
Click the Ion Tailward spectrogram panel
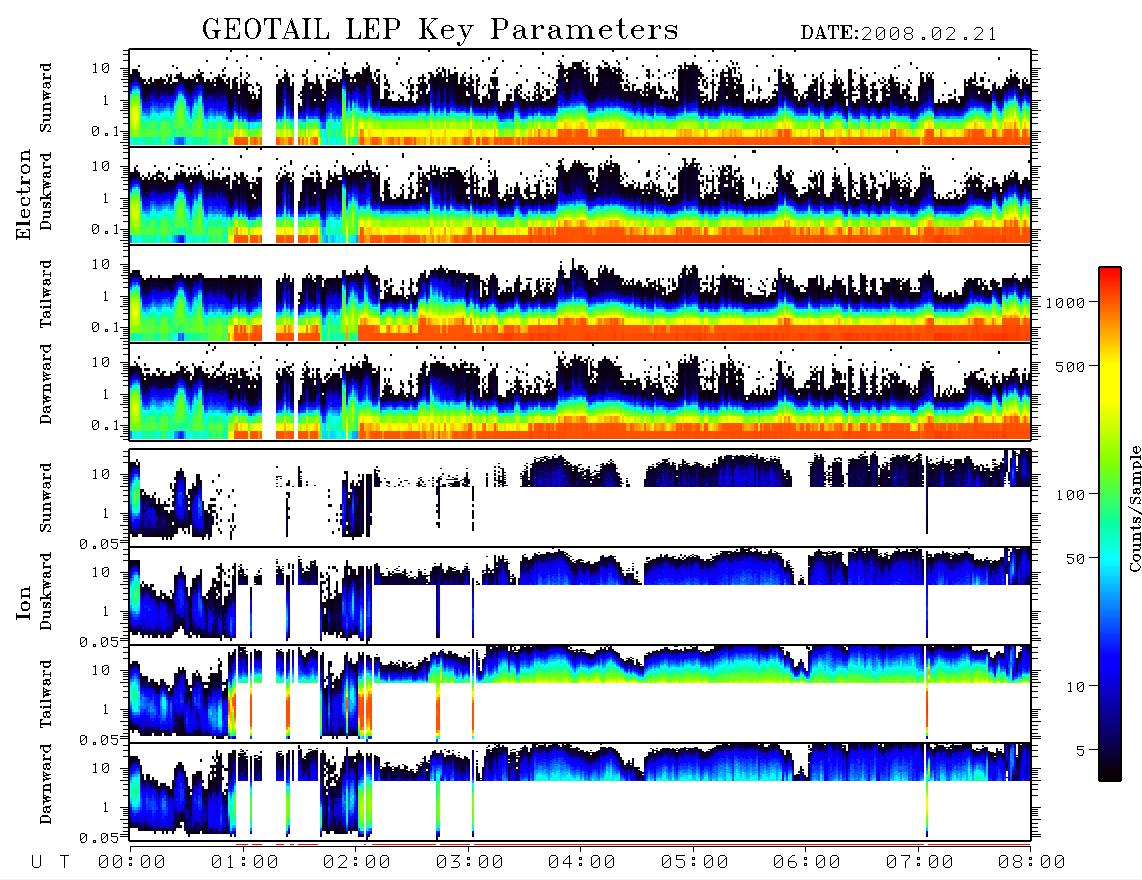pos(580,693)
